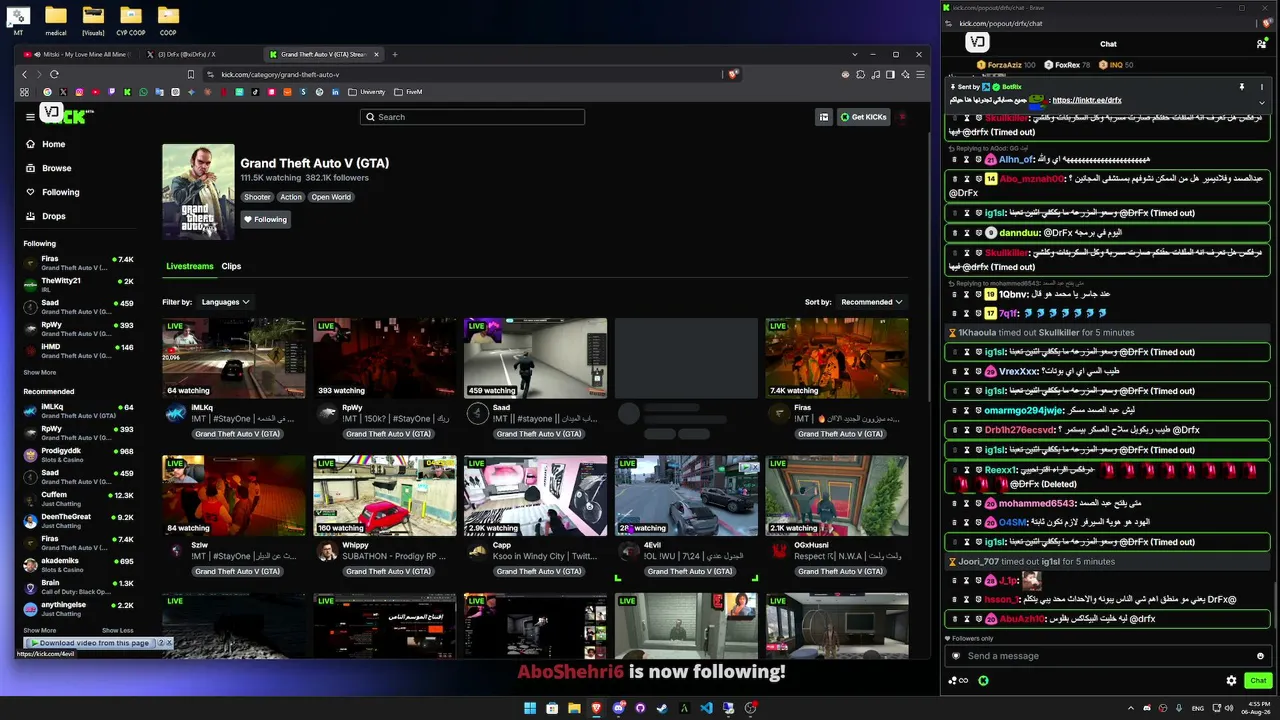Open the pinned message more options

pyautogui.click(x=1262, y=87)
